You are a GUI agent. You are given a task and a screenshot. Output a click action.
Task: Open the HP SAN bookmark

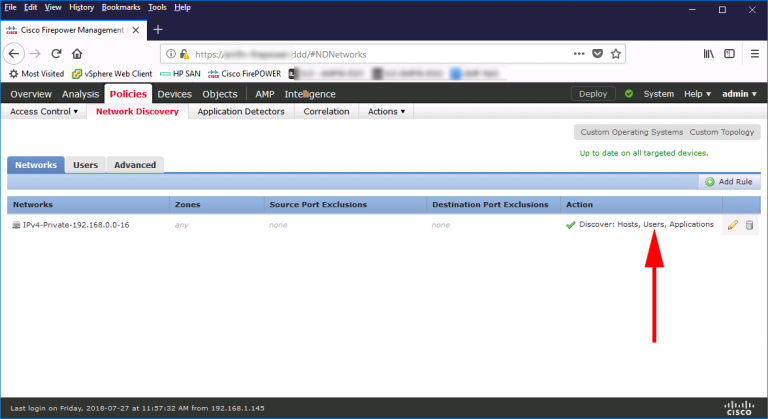pyautogui.click(x=180, y=74)
